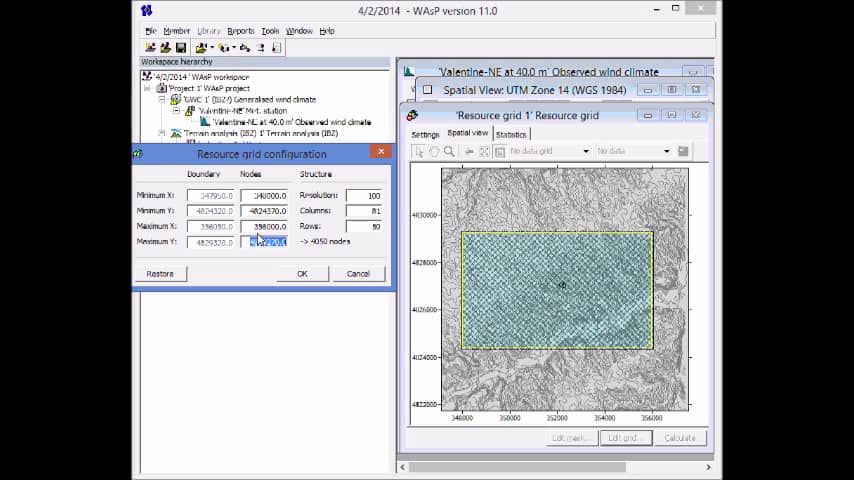Click the data grid layout icon
The height and width of the screenshot is (480, 854).
pos(500,151)
